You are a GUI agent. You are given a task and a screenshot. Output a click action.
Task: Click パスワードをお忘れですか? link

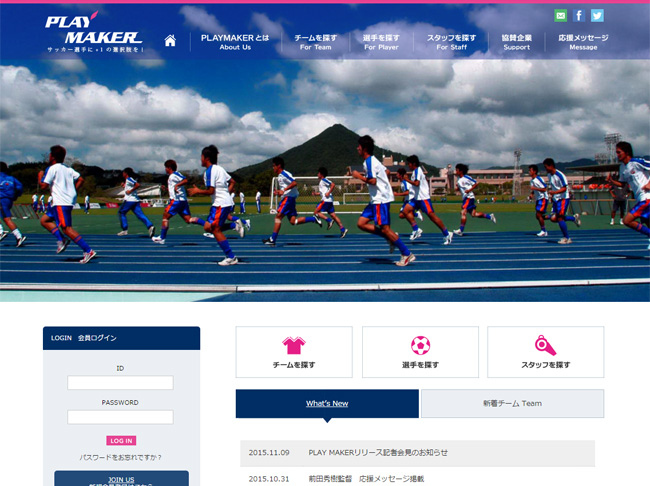point(121,457)
